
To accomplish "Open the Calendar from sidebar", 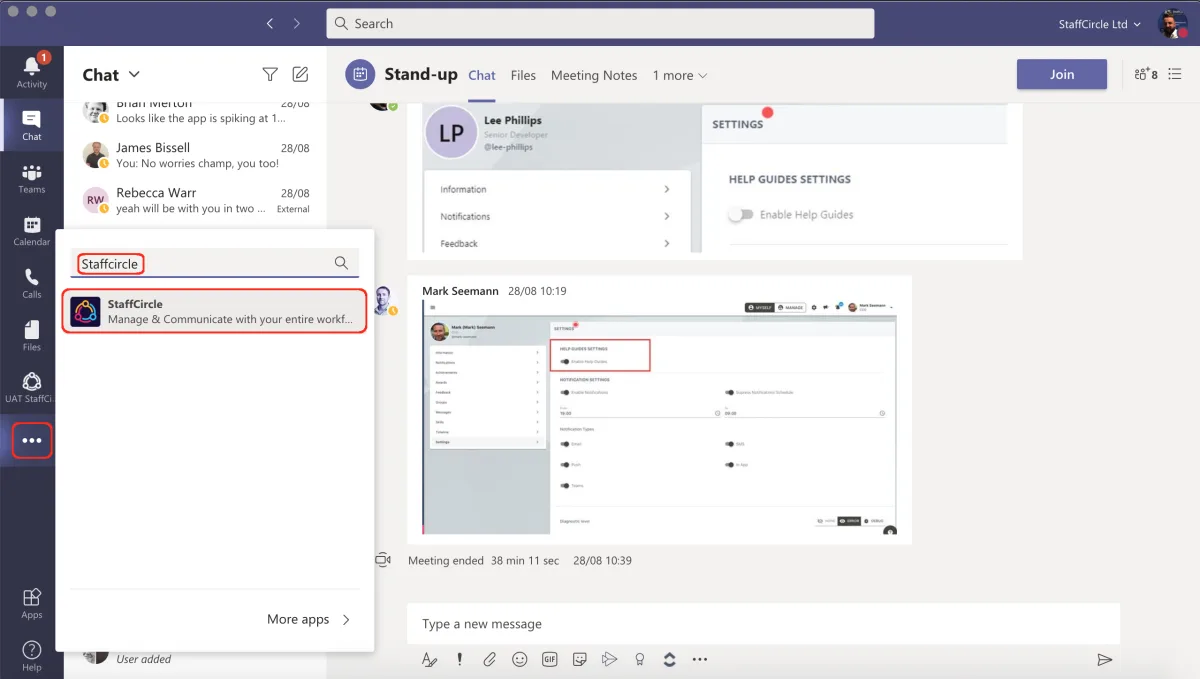I will 32,231.
